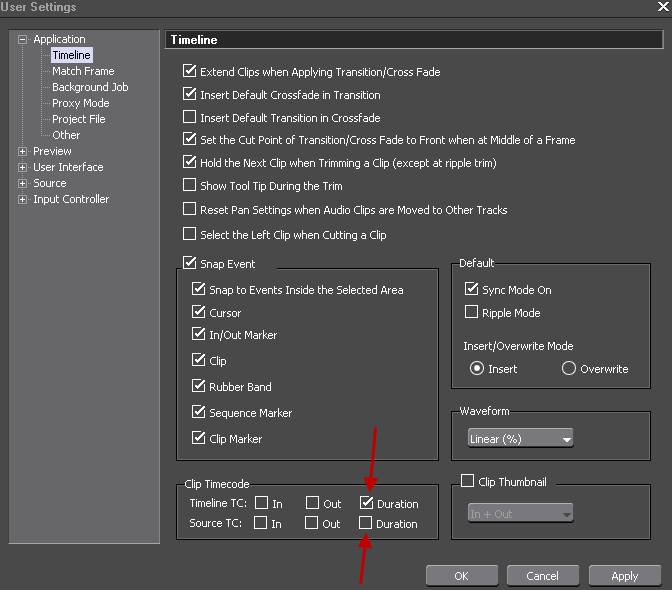Expand the Input Controller tree node
672x590 pixels.
pos(23,199)
